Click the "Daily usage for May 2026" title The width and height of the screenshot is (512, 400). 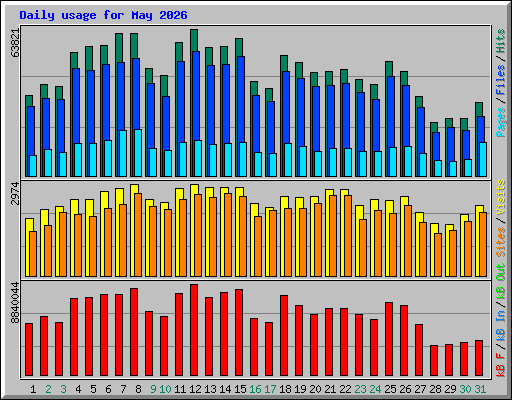tap(103, 16)
